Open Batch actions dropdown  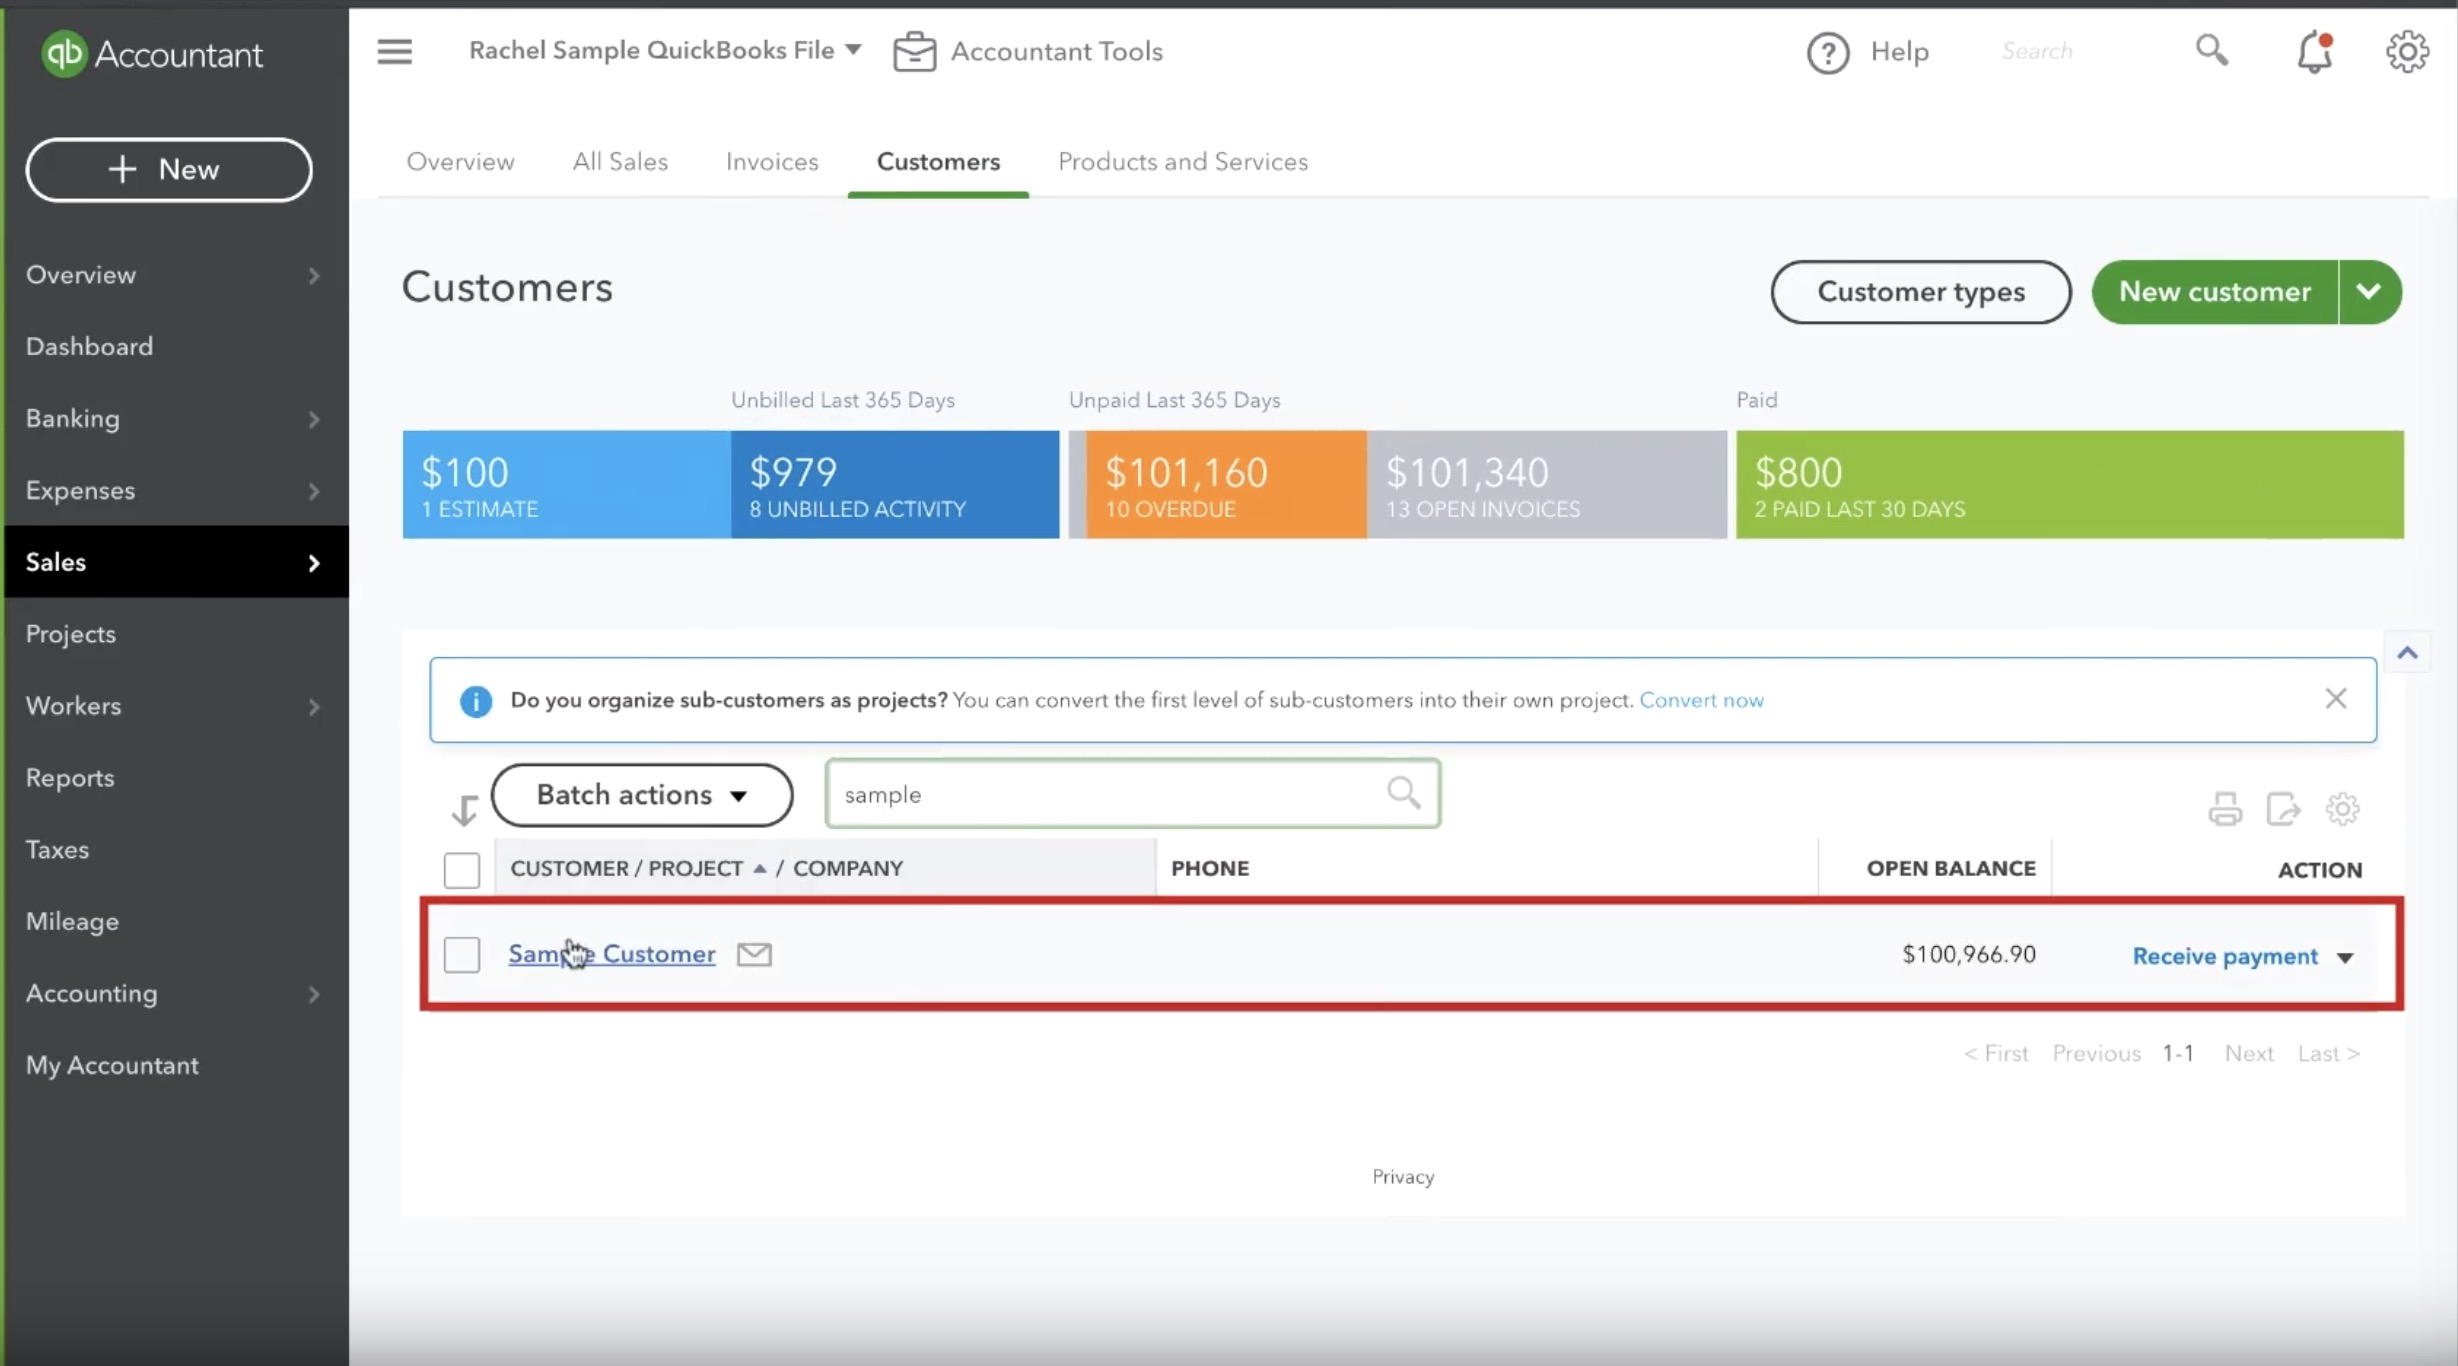click(642, 795)
